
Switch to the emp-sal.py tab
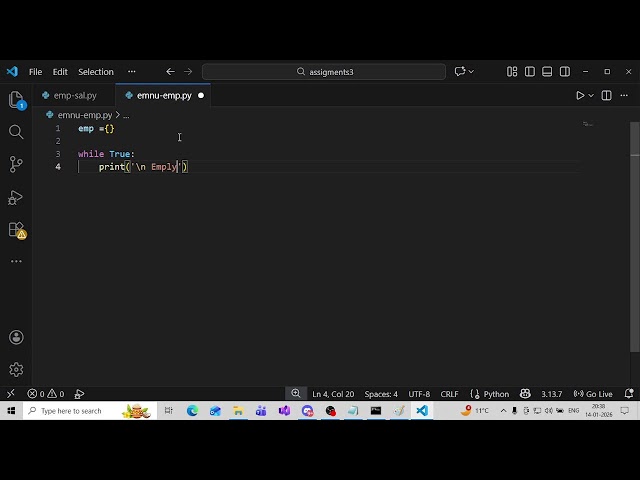(75, 96)
